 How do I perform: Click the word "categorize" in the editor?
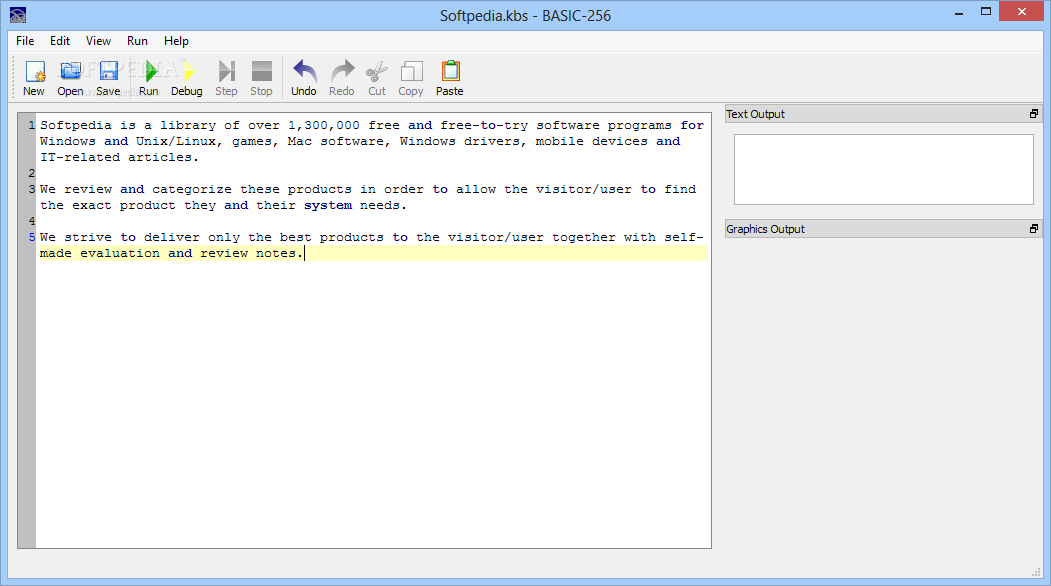[192, 189]
